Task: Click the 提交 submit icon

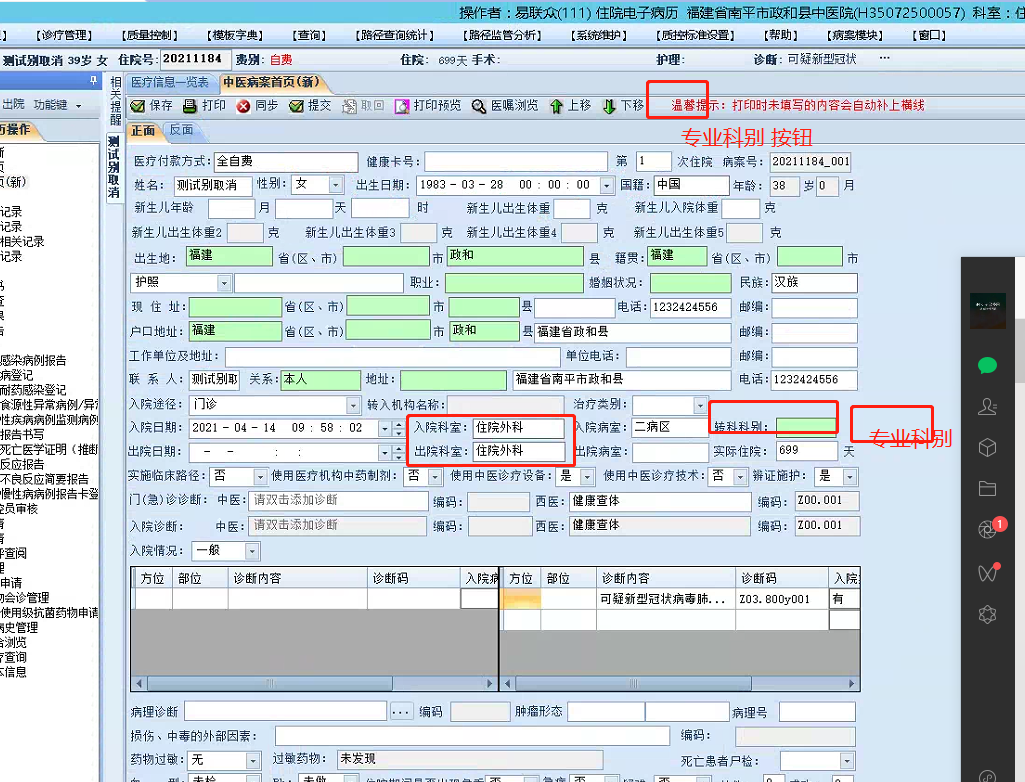Action: tap(296, 106)
